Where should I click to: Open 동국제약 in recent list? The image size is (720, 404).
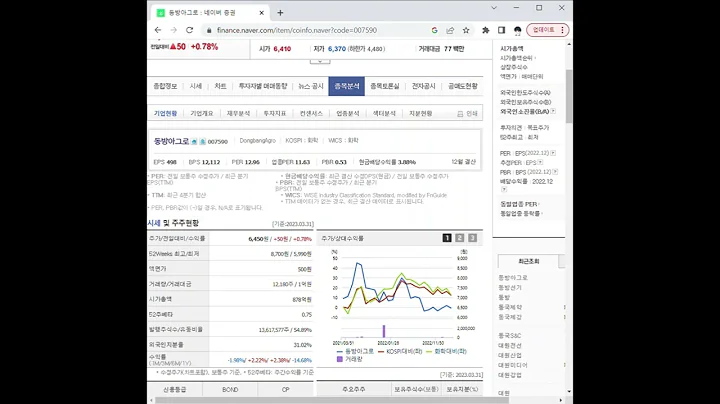pyautogui.click(x=510, y=307)
